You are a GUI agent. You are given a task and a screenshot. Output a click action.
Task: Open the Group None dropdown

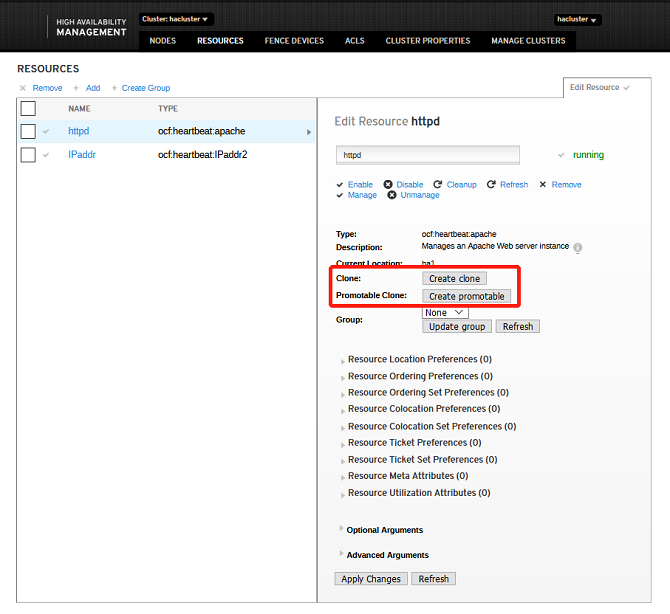[445, 313]
